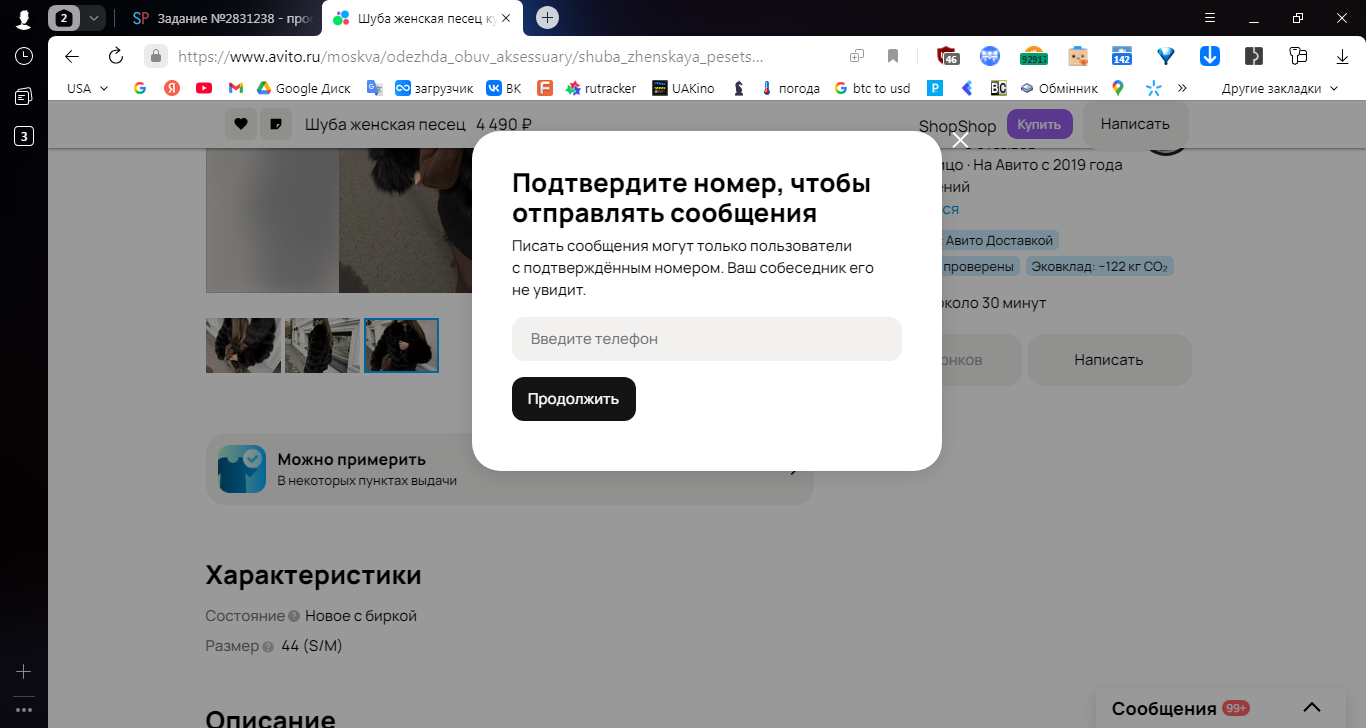Open the browser hamburger menu

(x=1210, y=18)
